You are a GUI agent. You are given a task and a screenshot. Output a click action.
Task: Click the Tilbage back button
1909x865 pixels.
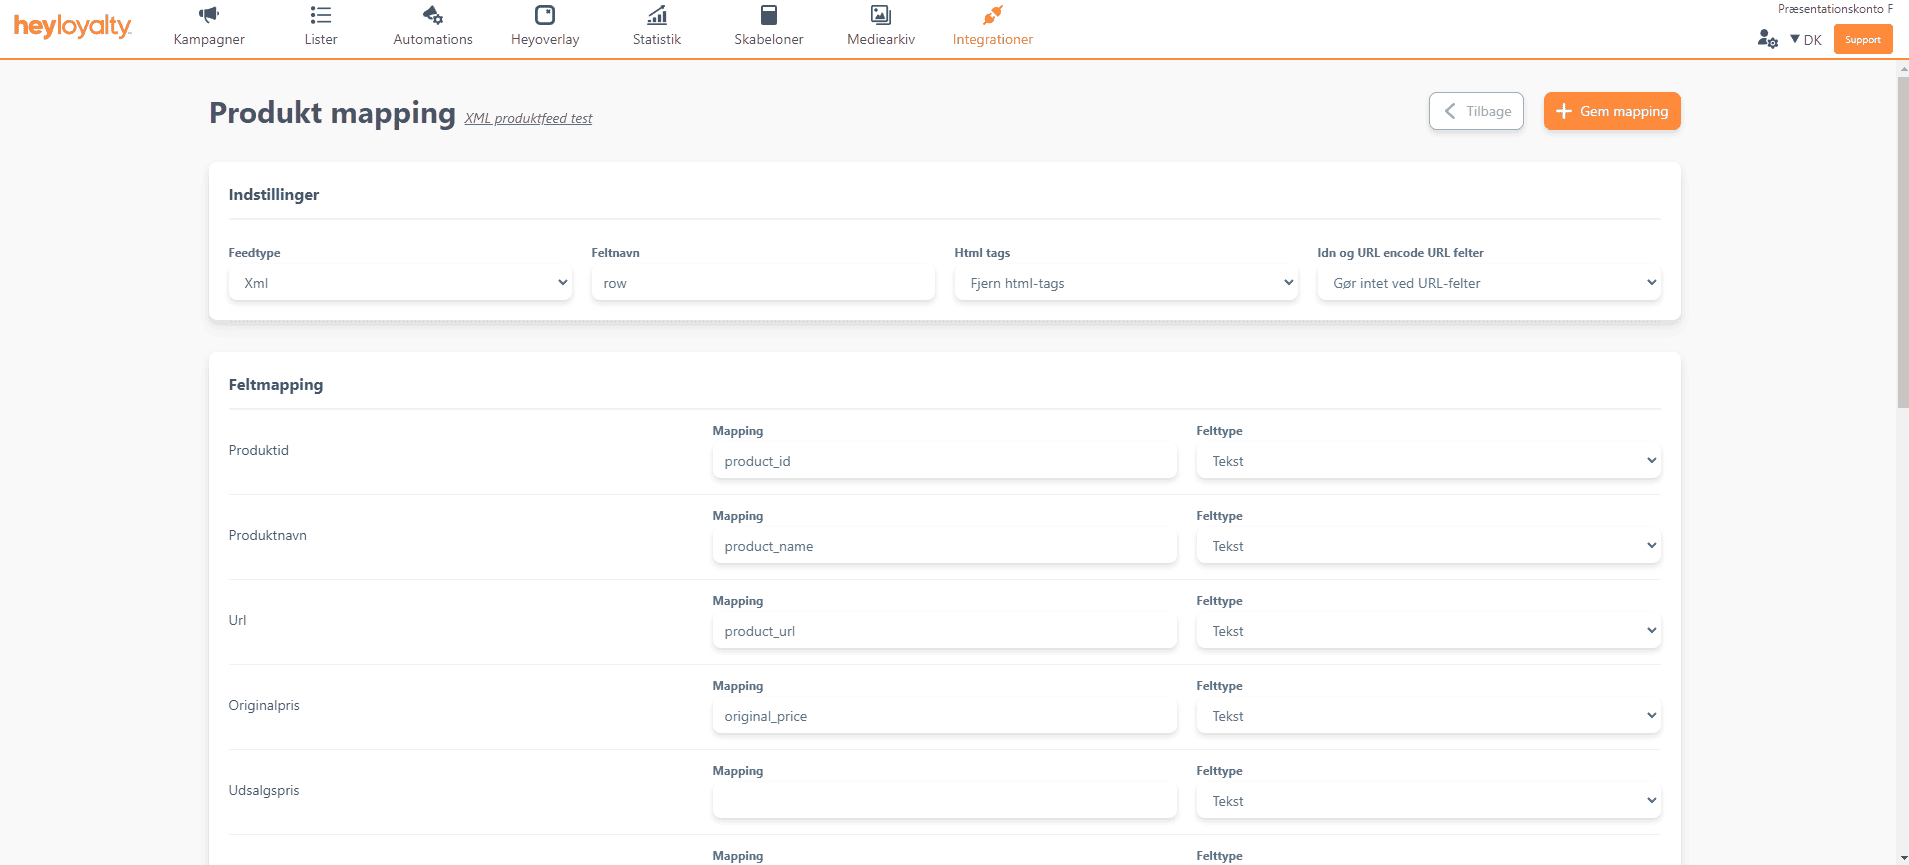pos(1476,111)
